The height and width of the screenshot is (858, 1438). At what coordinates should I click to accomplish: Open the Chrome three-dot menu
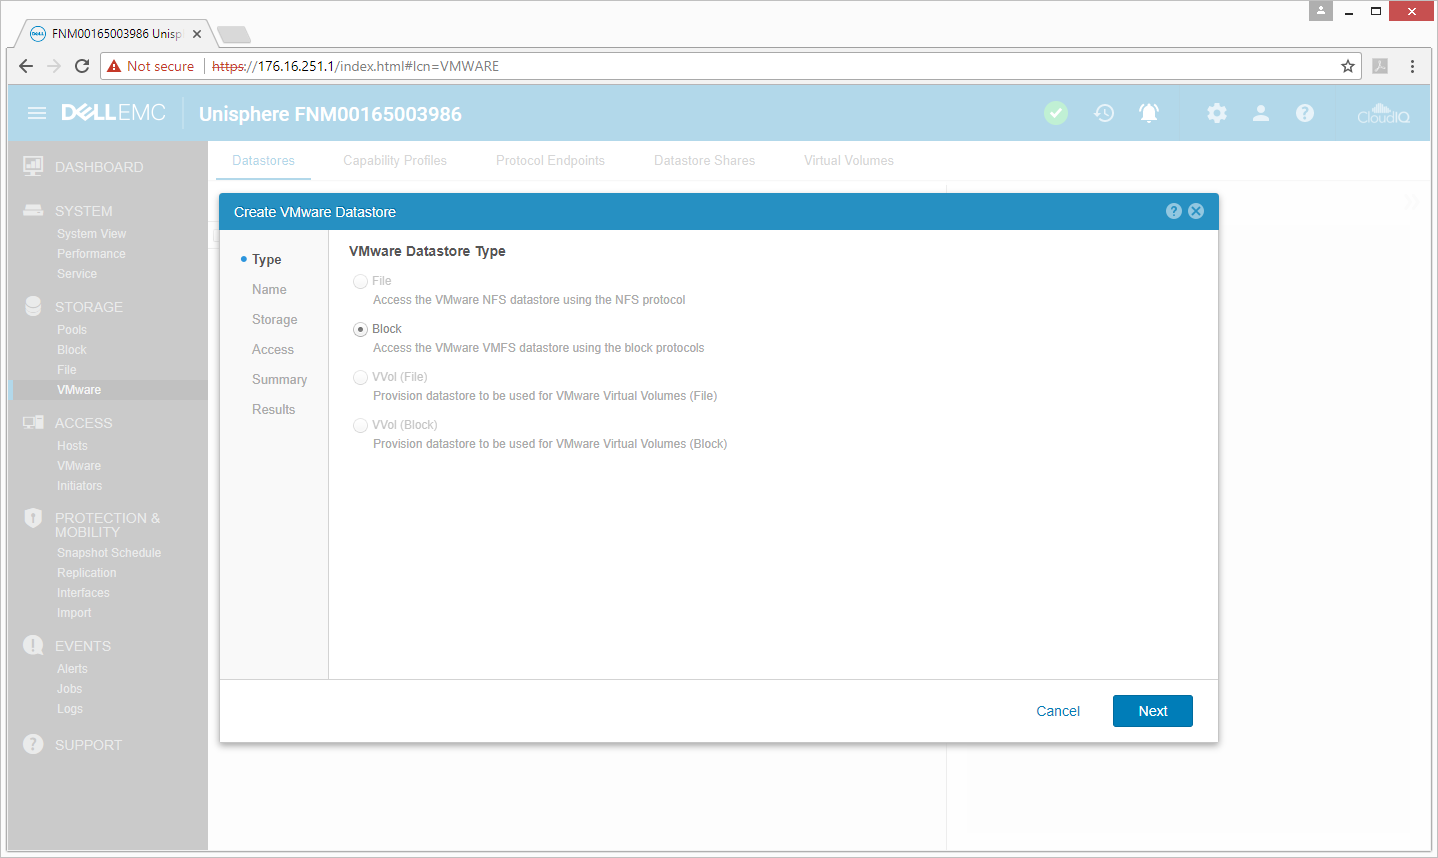pyautogui.click(x=1412, y=66)
